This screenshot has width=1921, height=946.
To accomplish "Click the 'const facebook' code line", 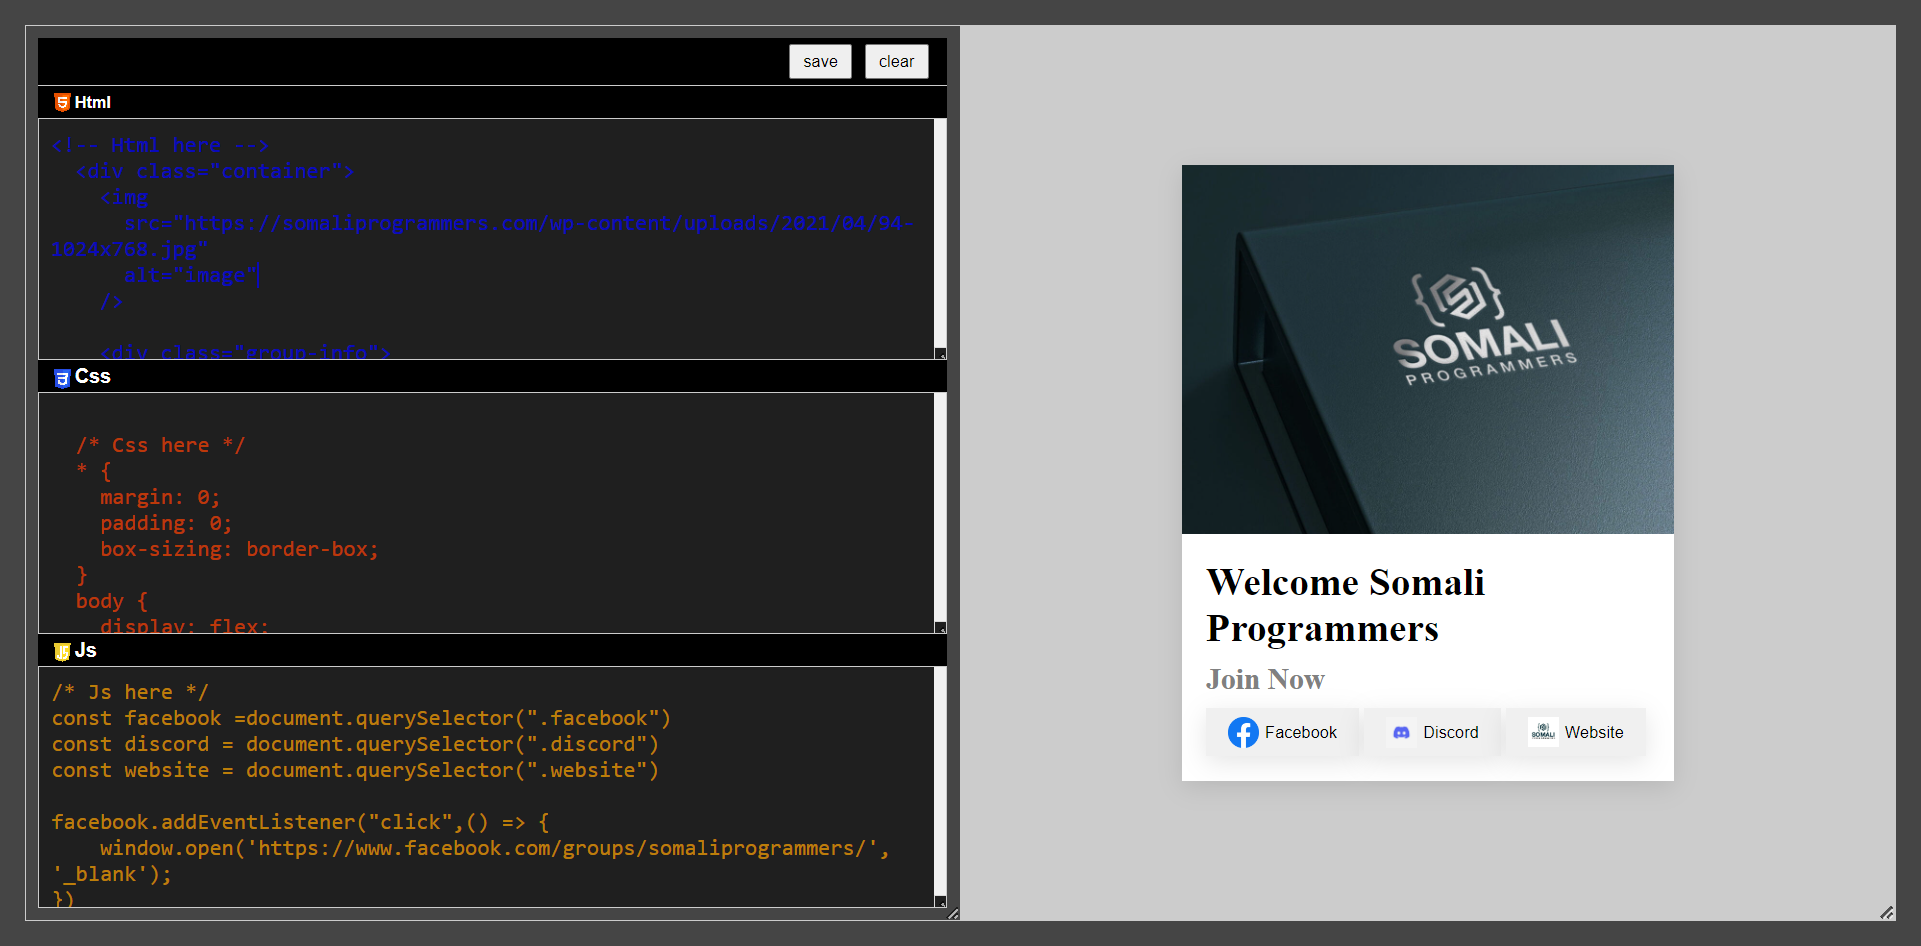I will (361, 718).
